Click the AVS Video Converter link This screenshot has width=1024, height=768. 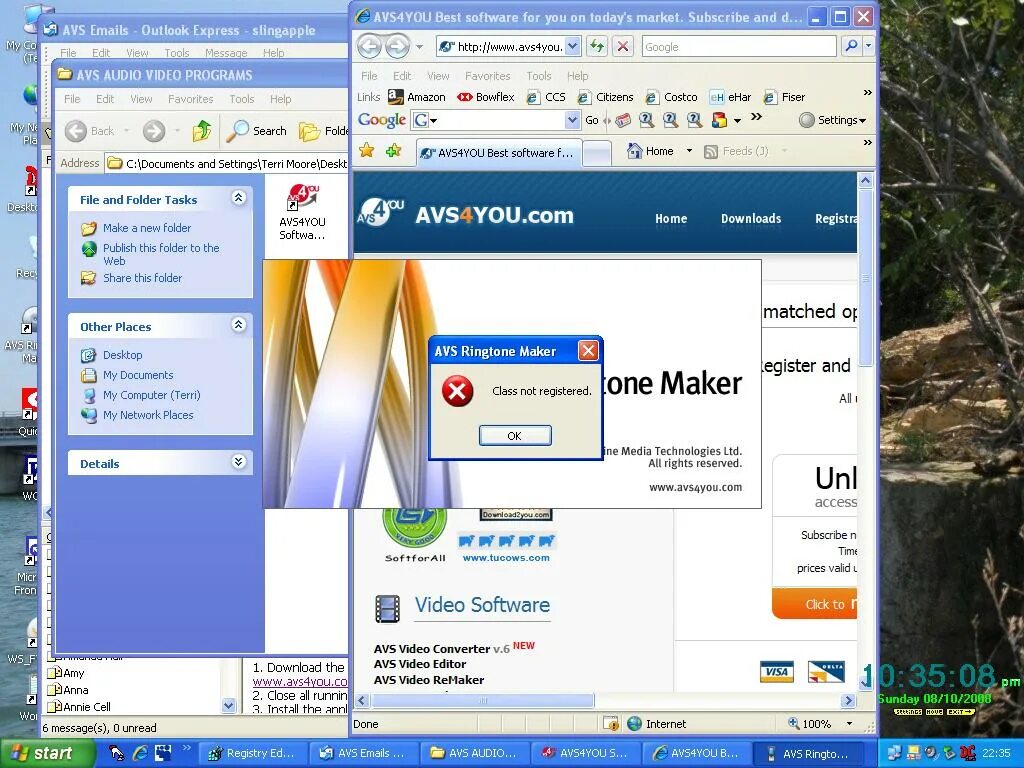click(432, 648)
